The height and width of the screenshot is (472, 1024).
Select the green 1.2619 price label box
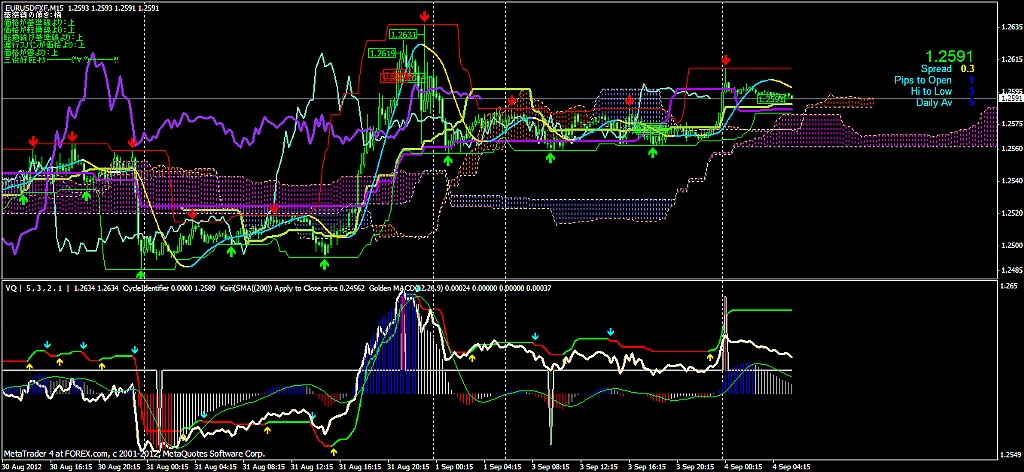[381, 53]
